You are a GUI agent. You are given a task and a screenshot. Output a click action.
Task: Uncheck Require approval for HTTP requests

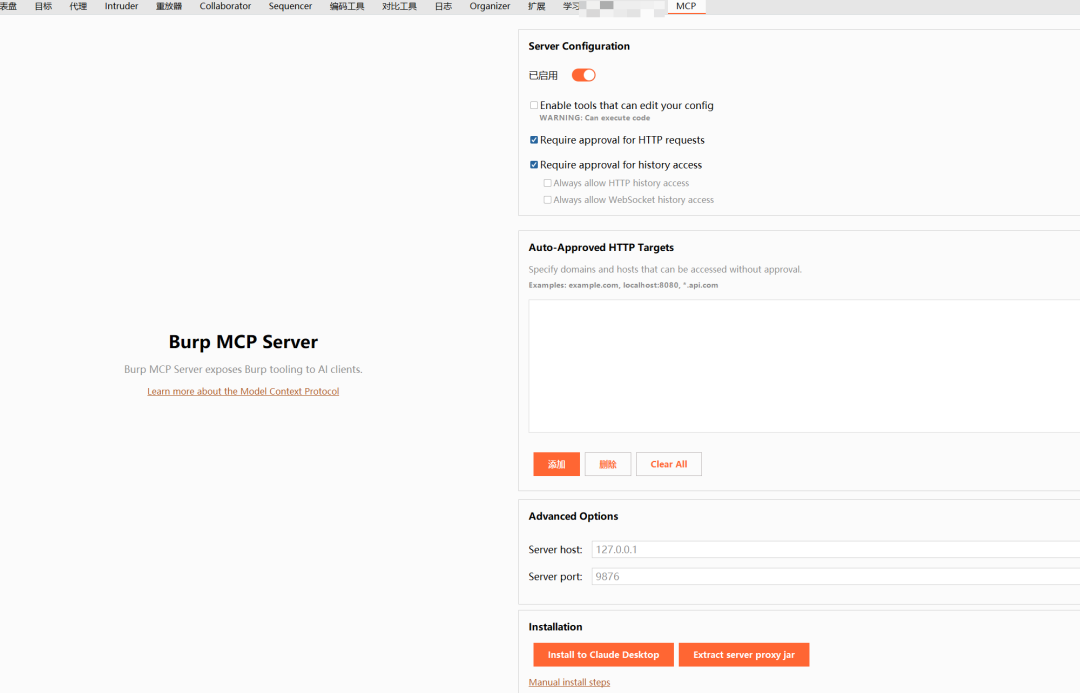pos(534,140)
